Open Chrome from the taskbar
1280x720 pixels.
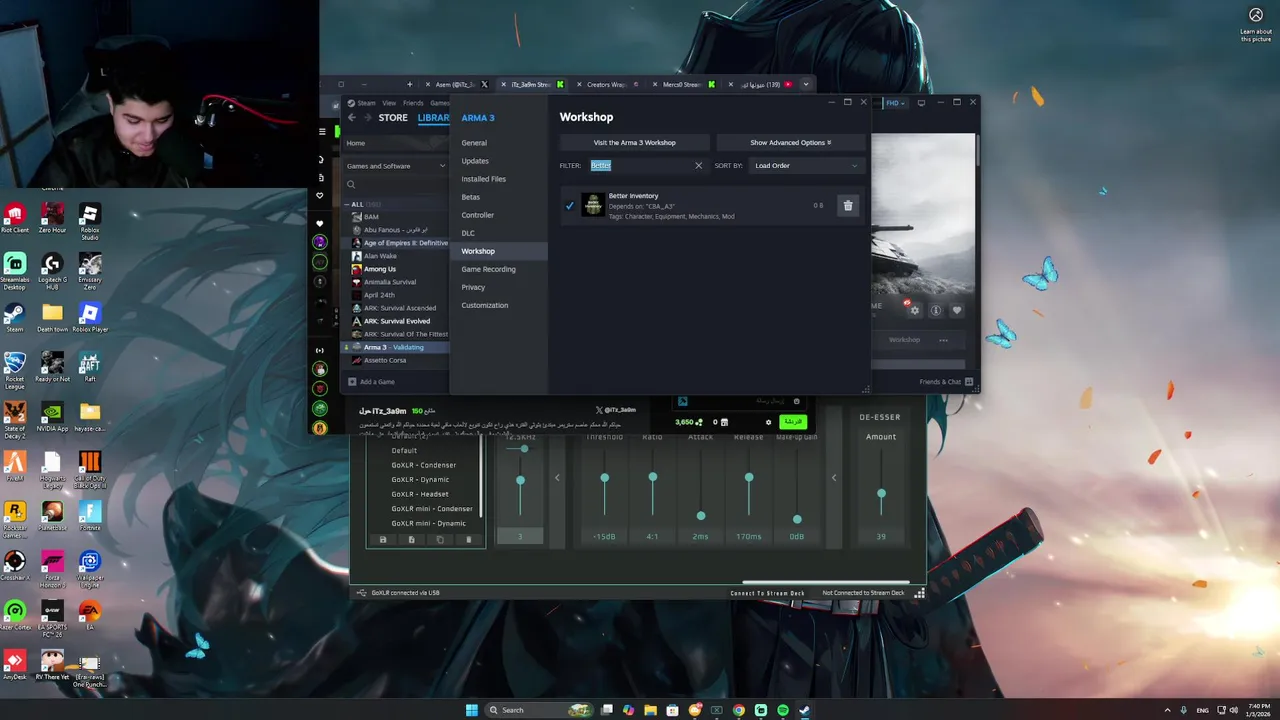click(738, 710)
